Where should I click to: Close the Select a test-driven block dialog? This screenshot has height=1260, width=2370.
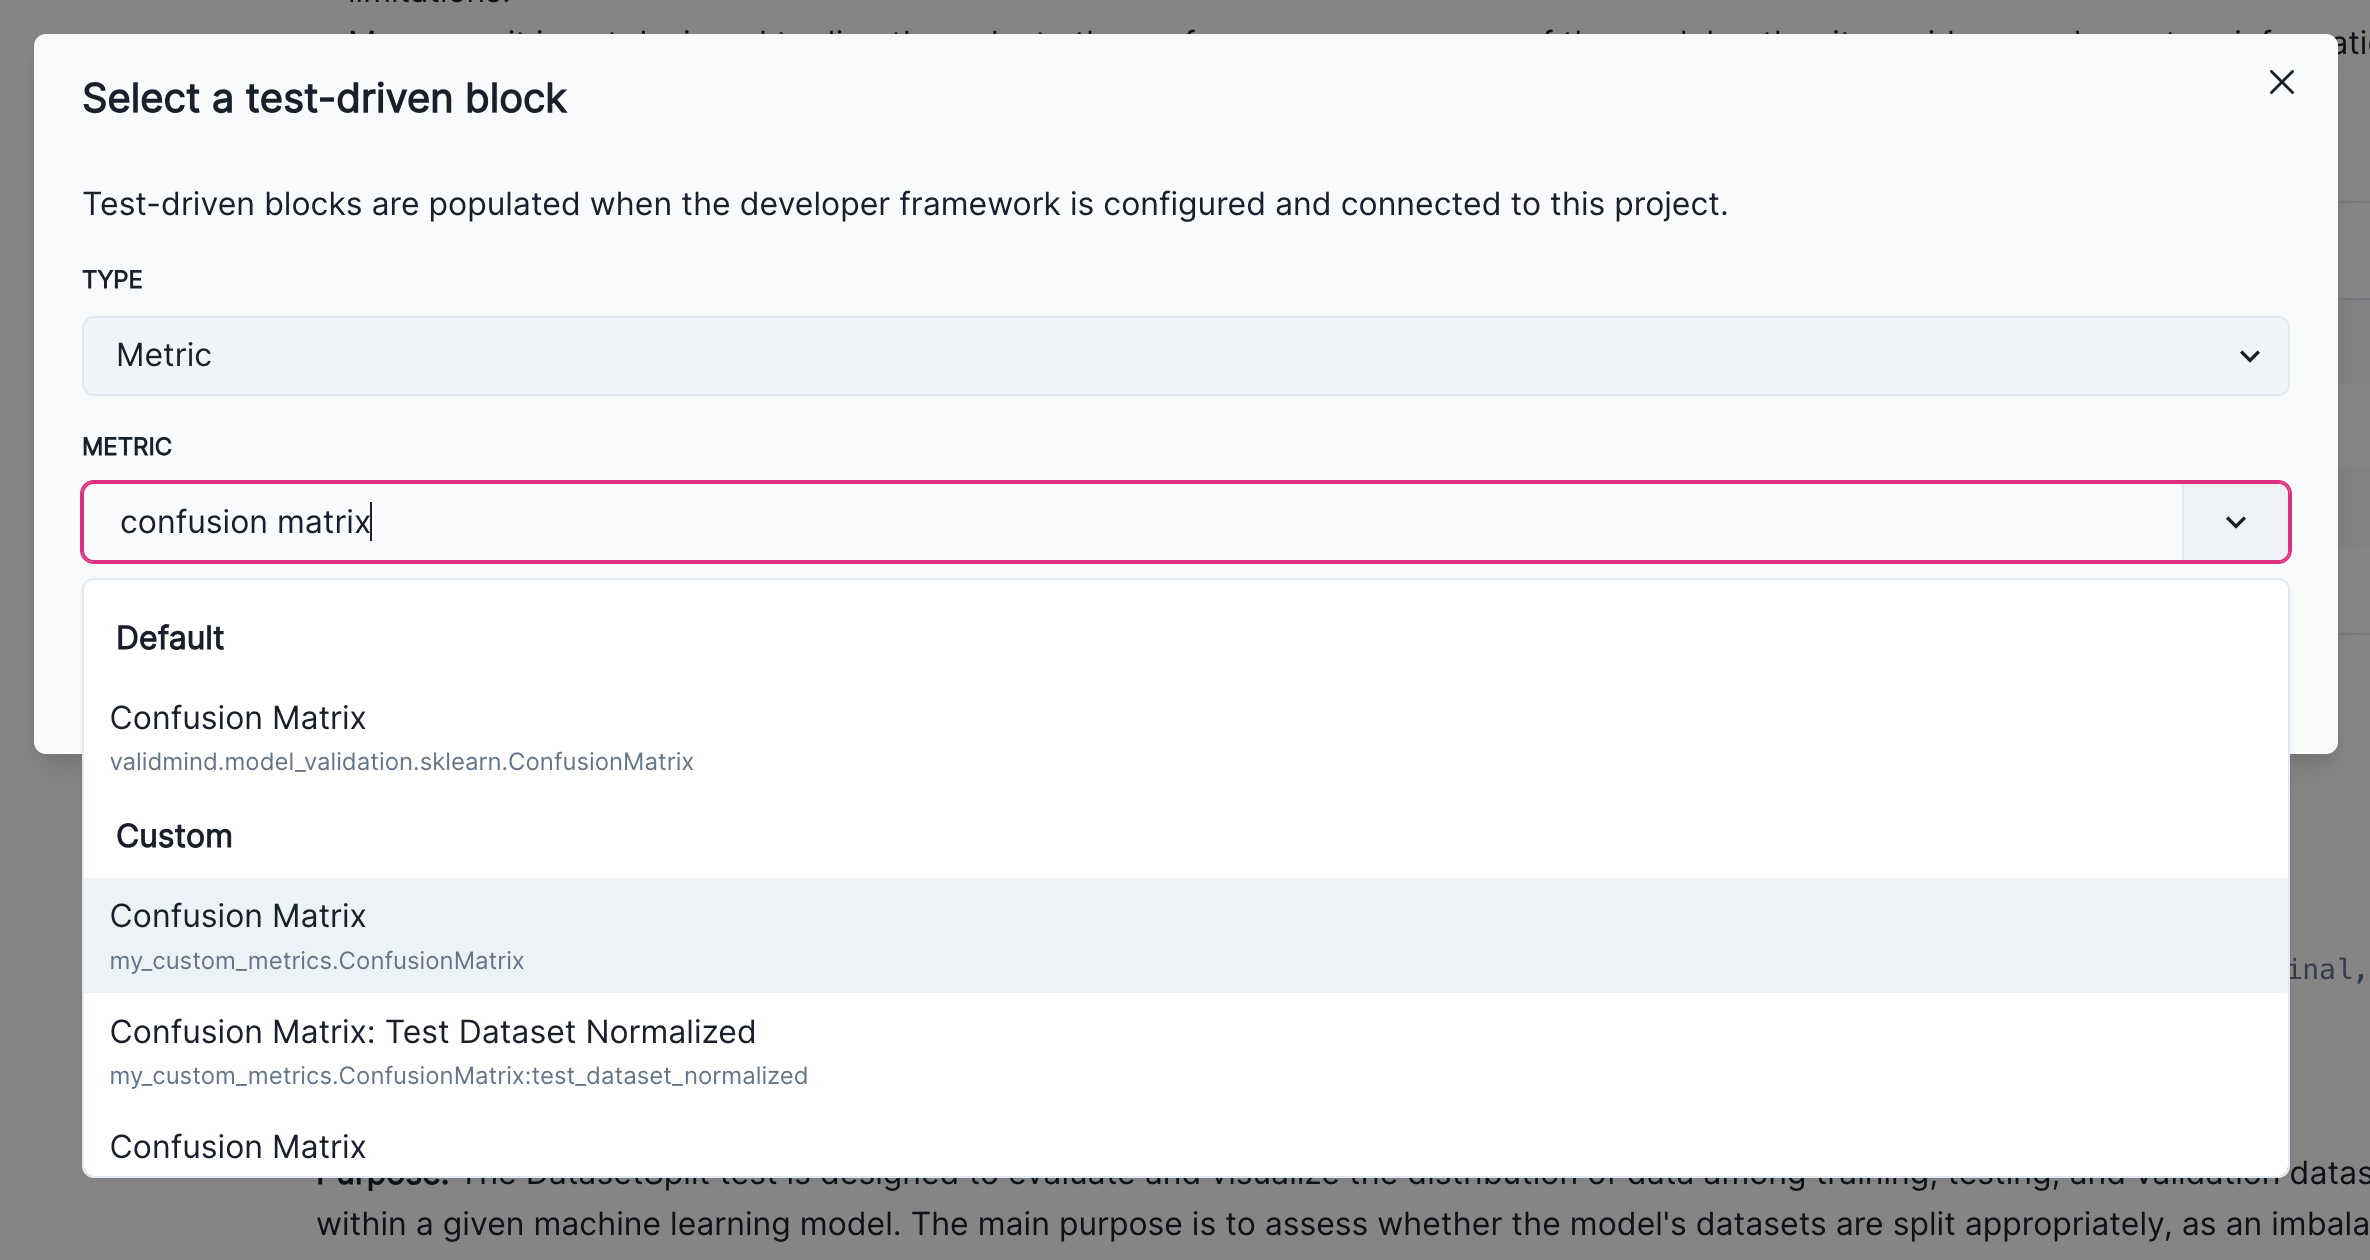tap(2282, 82)
